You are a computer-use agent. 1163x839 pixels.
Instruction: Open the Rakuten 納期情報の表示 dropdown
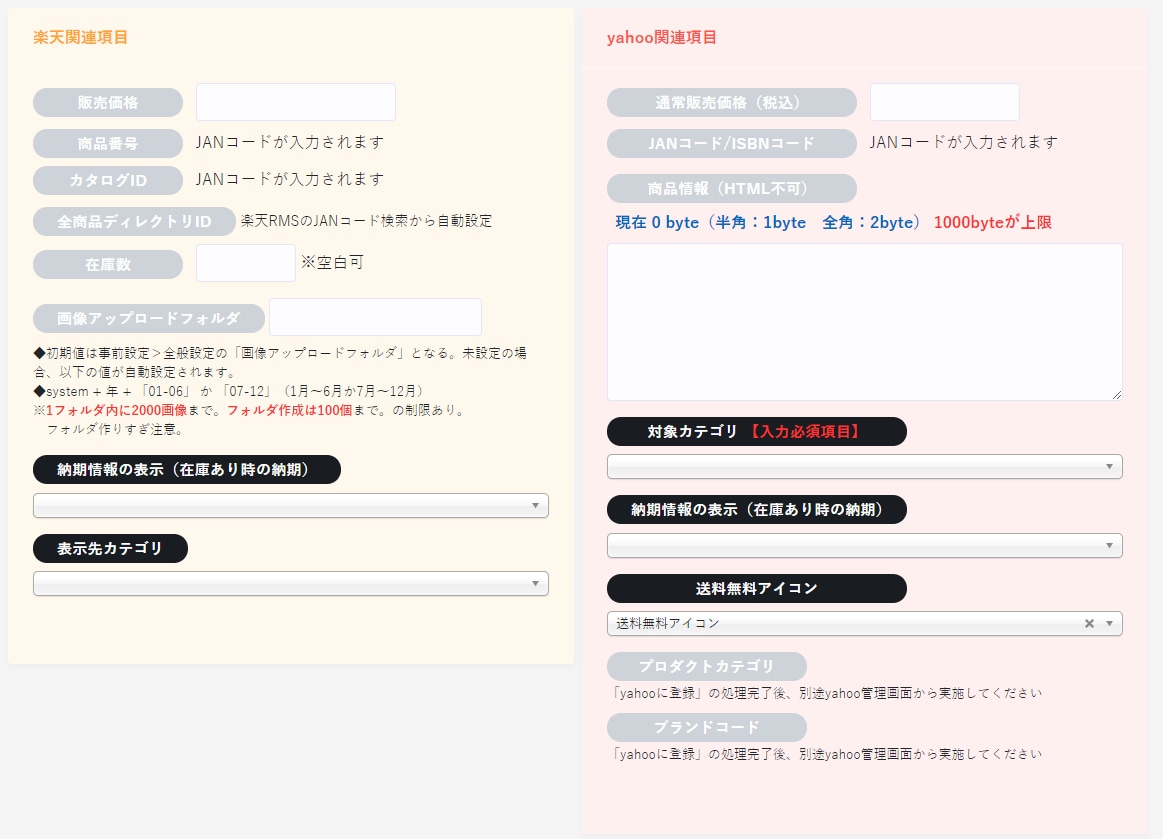(x=291, y=505)
